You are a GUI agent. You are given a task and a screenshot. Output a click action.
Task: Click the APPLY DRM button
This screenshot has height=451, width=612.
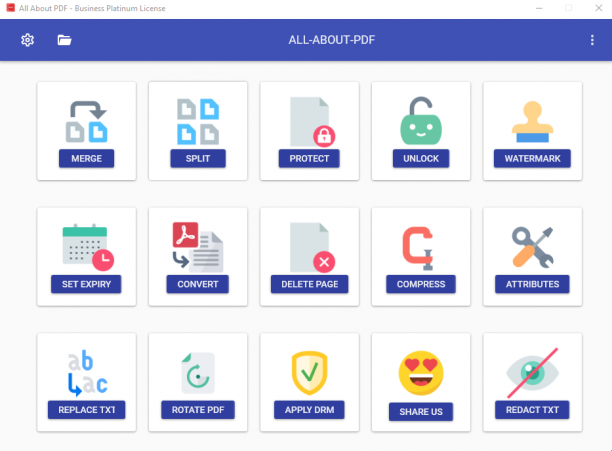[x=309, y=410]
